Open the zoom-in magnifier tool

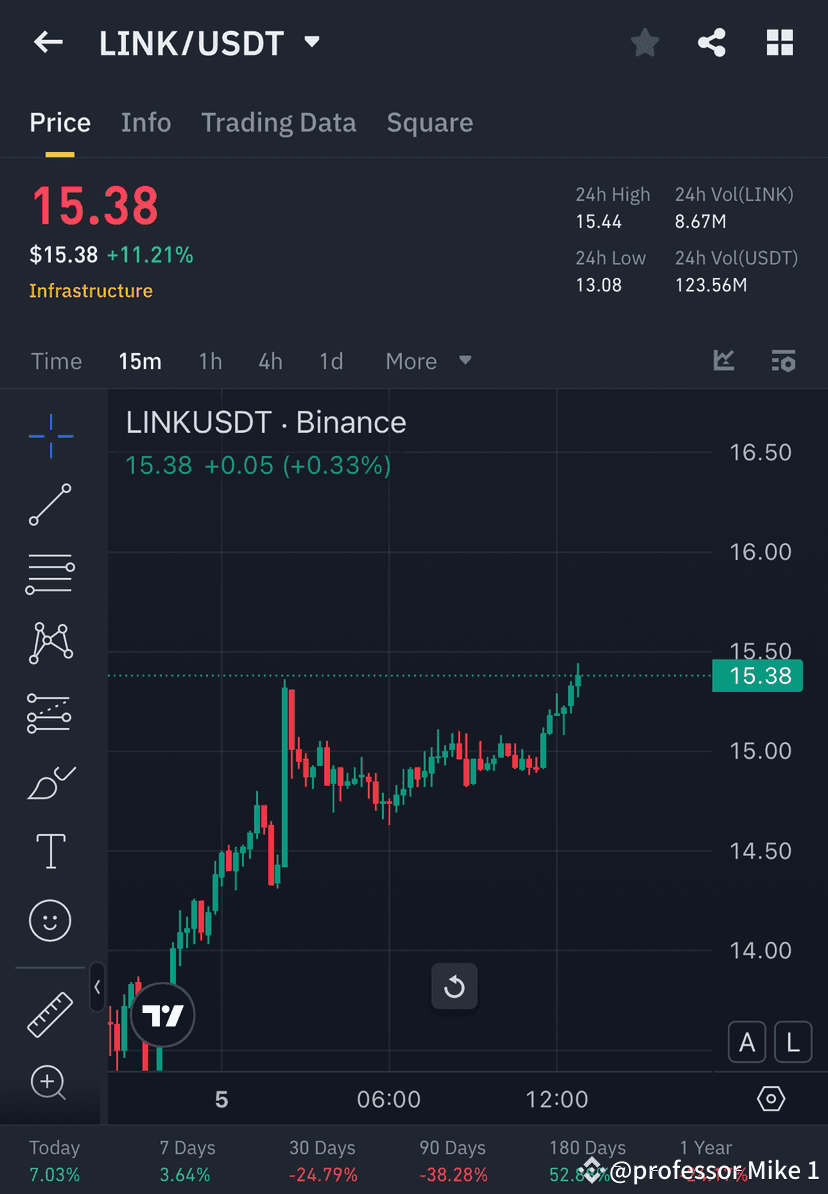click(x=50, y=1083)
